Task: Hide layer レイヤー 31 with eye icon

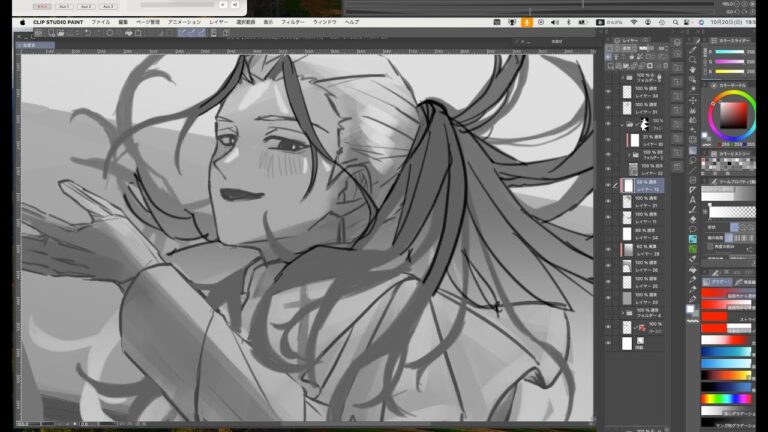Action: tap(608, 108)
